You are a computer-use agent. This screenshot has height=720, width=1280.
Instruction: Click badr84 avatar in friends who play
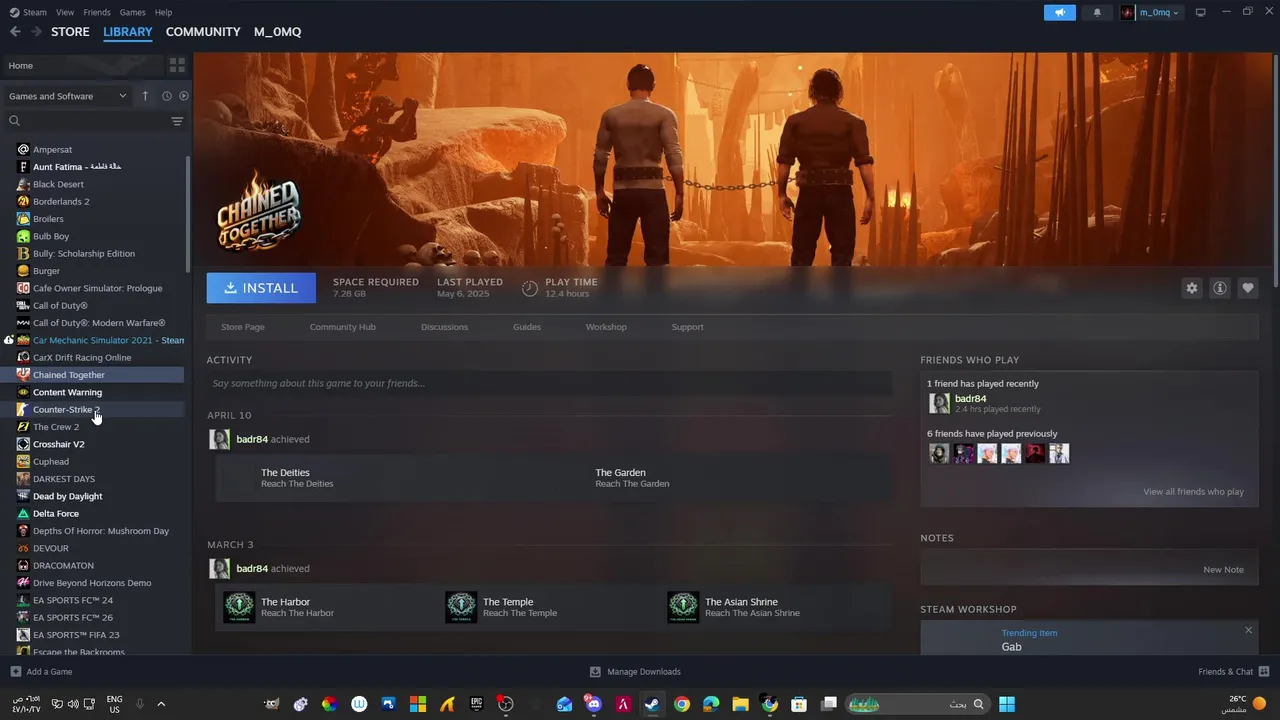pos(939,403)
